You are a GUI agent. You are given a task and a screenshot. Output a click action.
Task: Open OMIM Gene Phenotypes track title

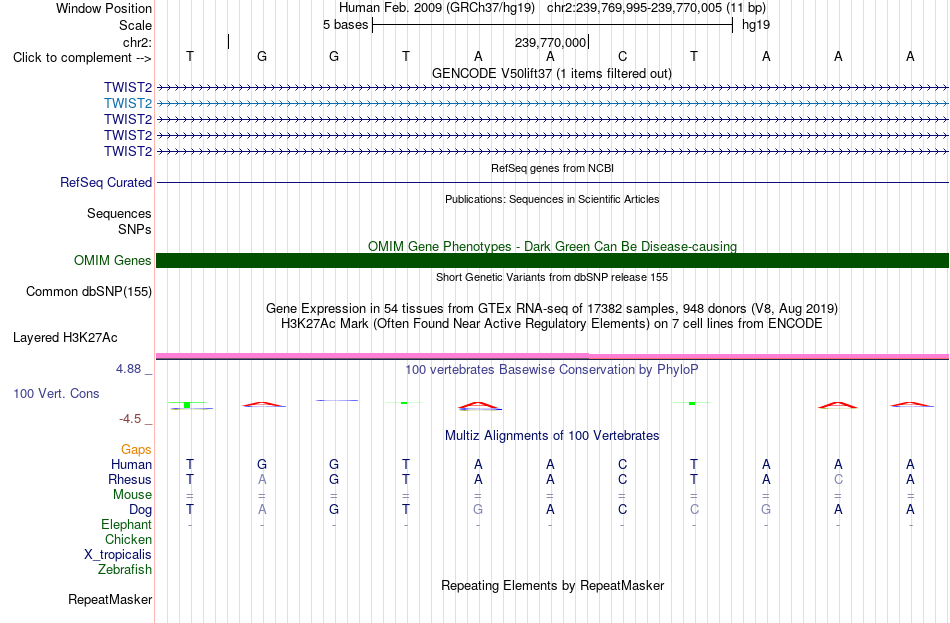coord(552,246)
